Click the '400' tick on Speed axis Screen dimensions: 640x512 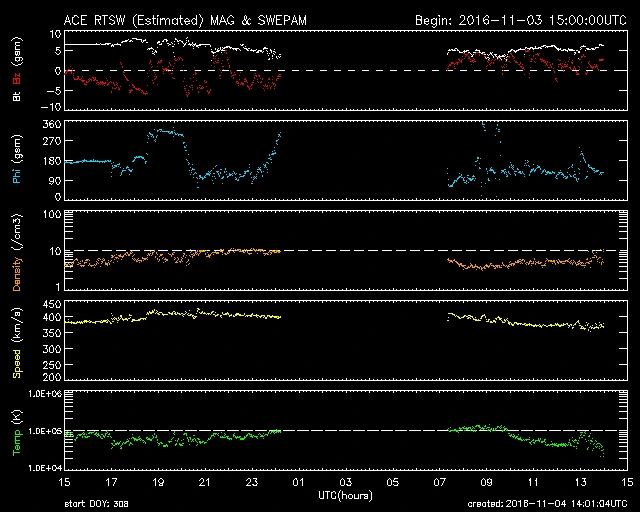click(52, 317)
